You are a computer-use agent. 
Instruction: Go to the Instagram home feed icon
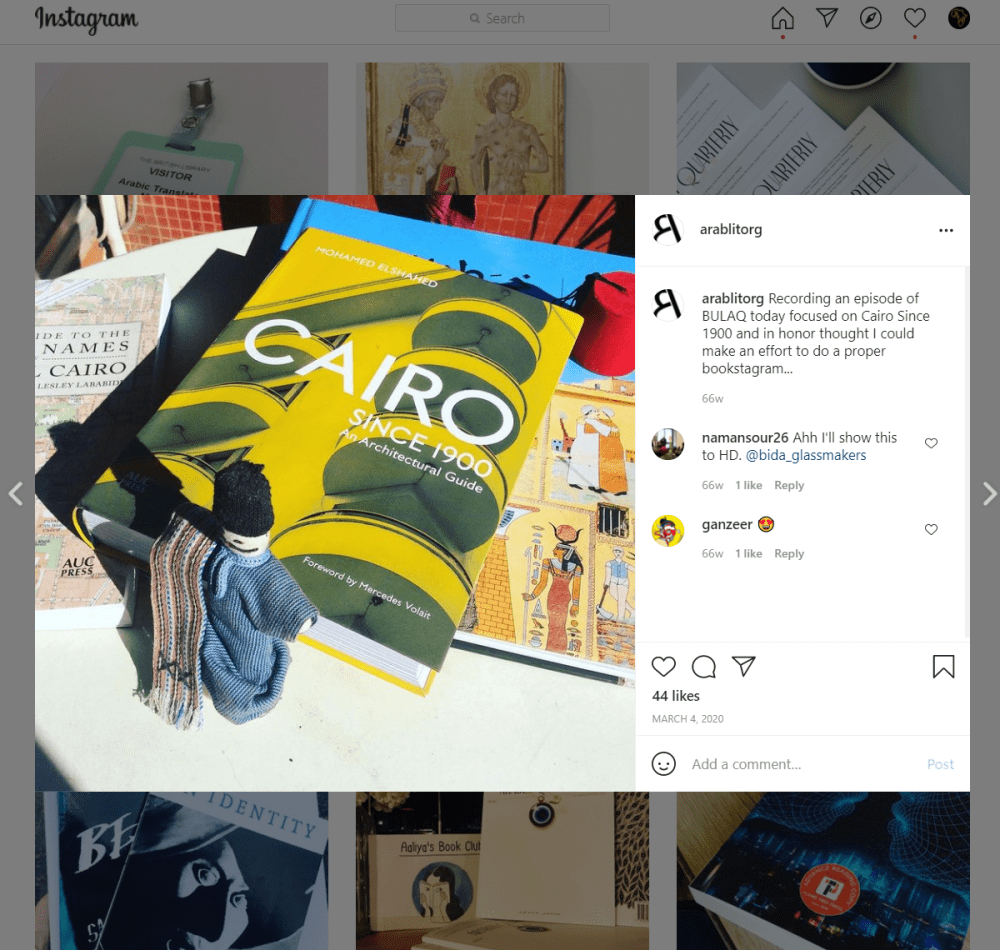coord(783,18)
